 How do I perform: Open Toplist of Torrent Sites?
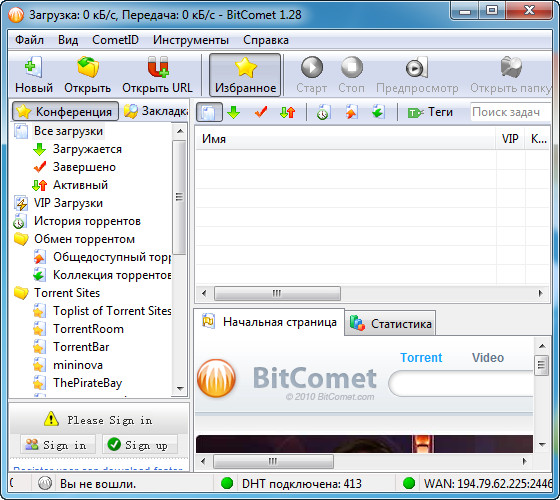pyautogui.click(x=112, y=311)
